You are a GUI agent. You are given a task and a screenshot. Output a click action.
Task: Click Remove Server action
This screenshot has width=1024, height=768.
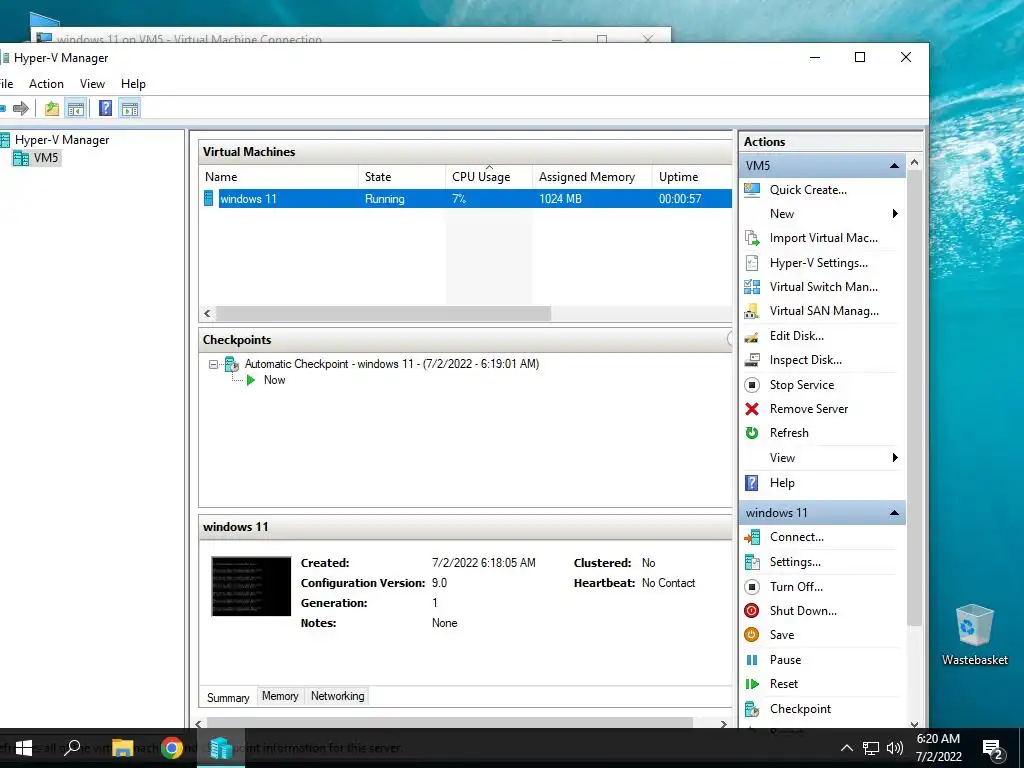click(808, 409)
